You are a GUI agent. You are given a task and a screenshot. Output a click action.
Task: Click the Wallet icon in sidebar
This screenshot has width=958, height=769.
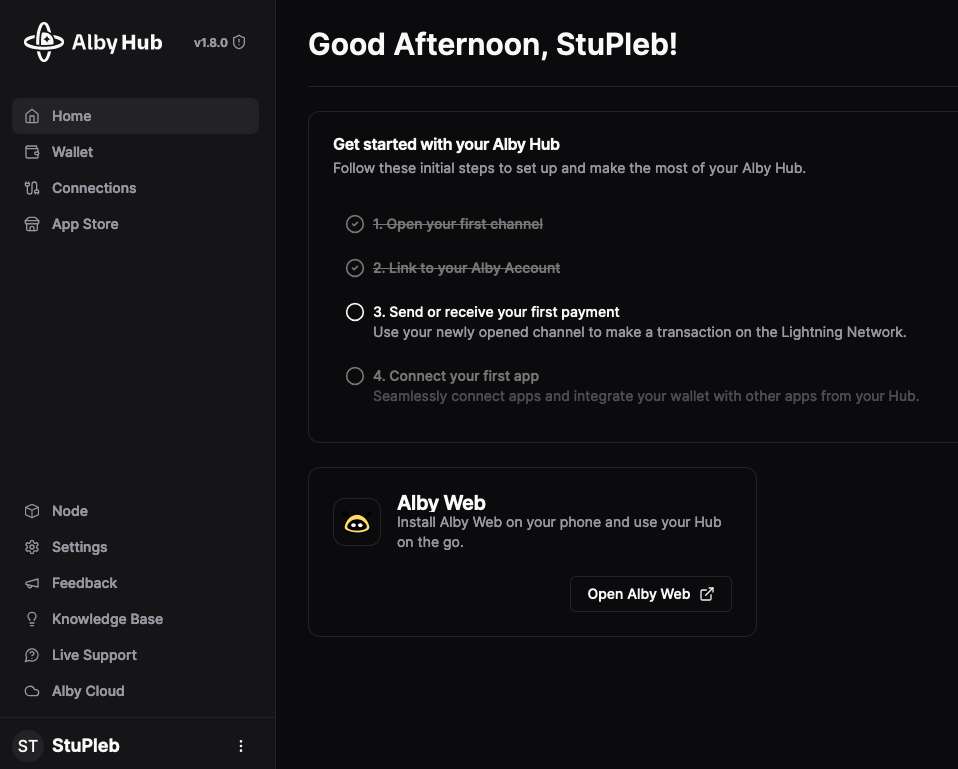(32, 152)
